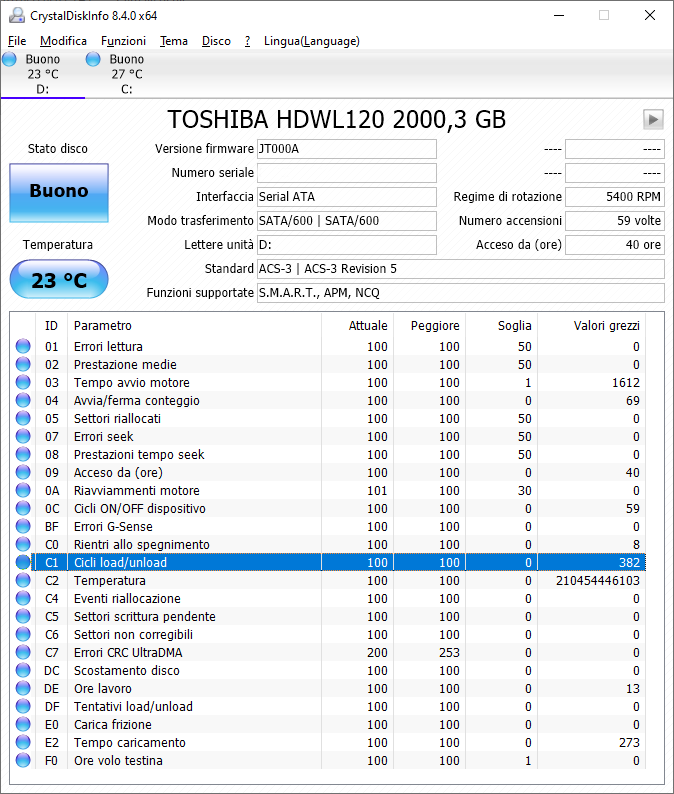This screenshot has height=794, width=674.
Task: Click the ID column header
Action: [x=51, y=326]
